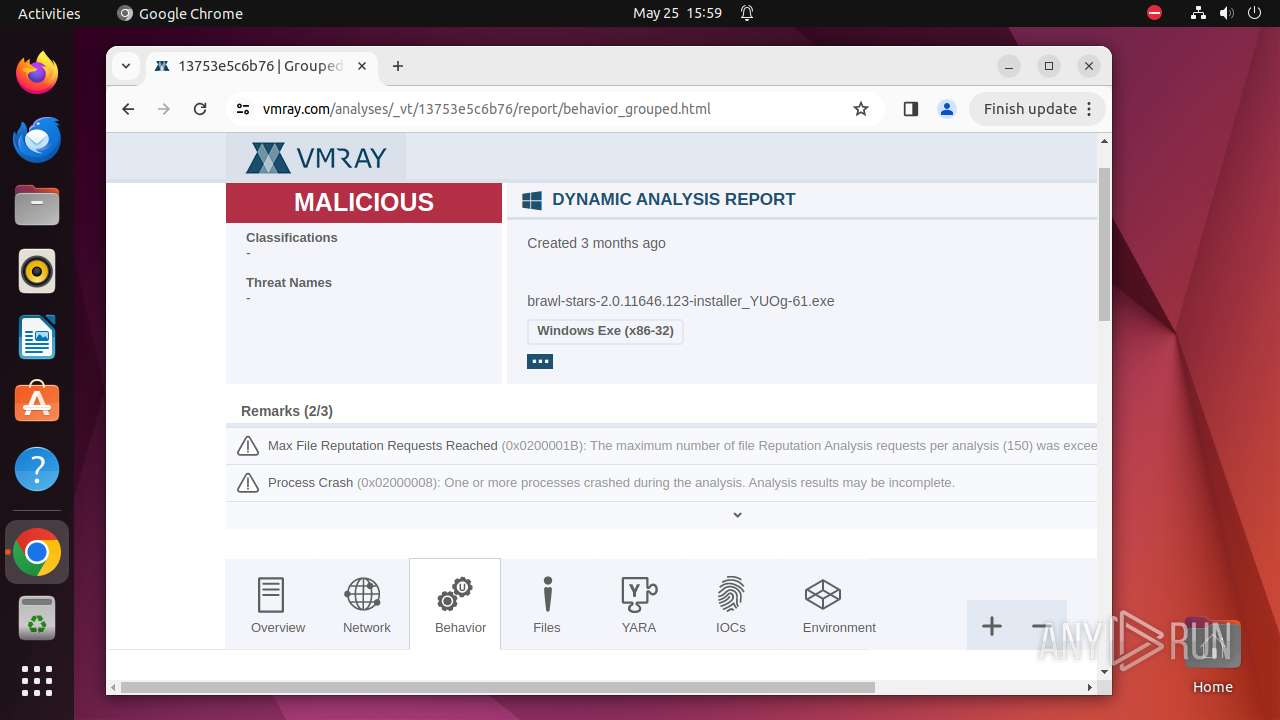Viewport: 1280px width, 720px height.
Task: Click the plus zoom-in icon
Action: pos(992,626)
